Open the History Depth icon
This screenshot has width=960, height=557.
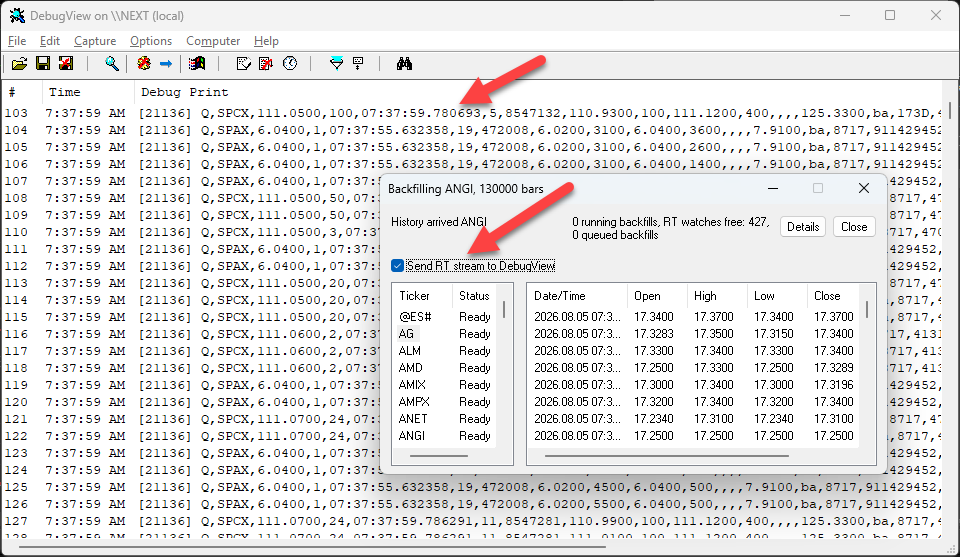(358, 64)
